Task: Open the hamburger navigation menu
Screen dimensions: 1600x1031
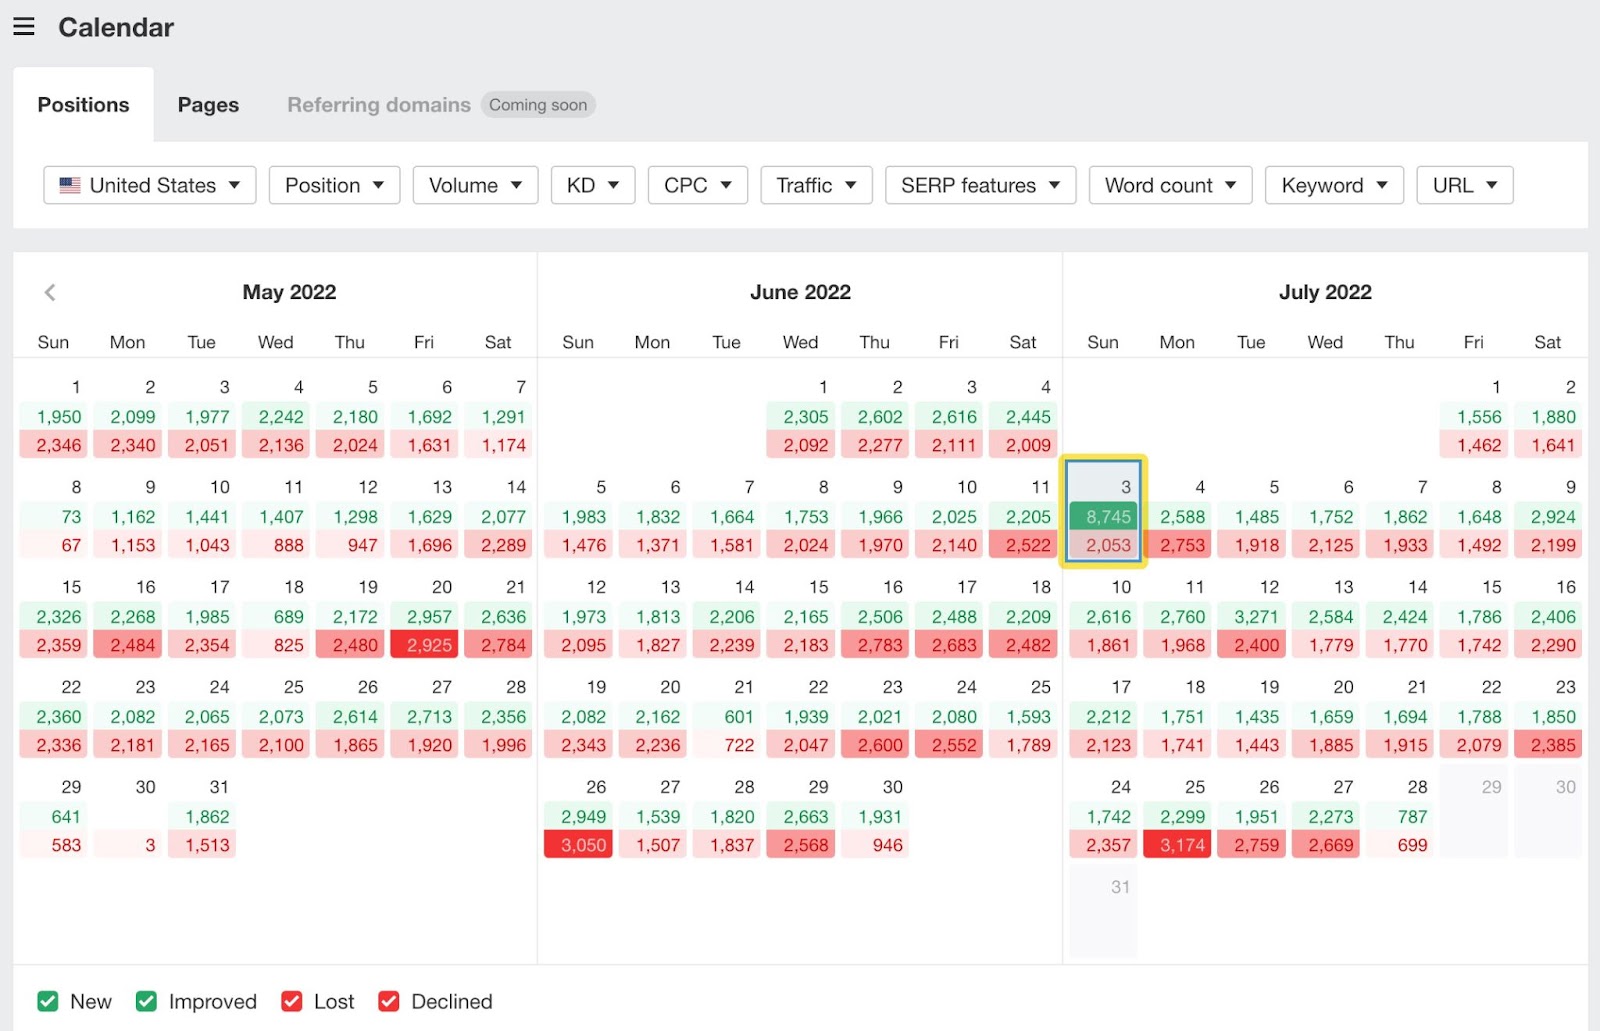Action: pyautogui.click(x=23, y=26)
